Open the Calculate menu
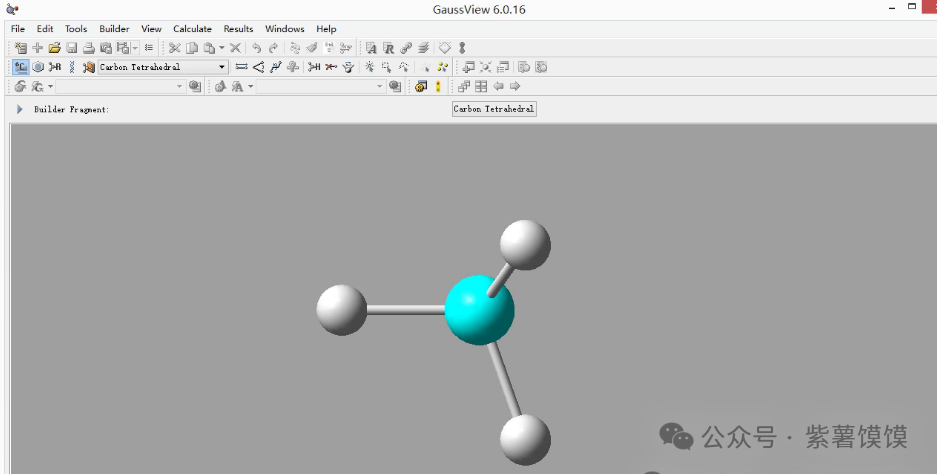This screenshot has height=474, width=937. coord(192,29)
